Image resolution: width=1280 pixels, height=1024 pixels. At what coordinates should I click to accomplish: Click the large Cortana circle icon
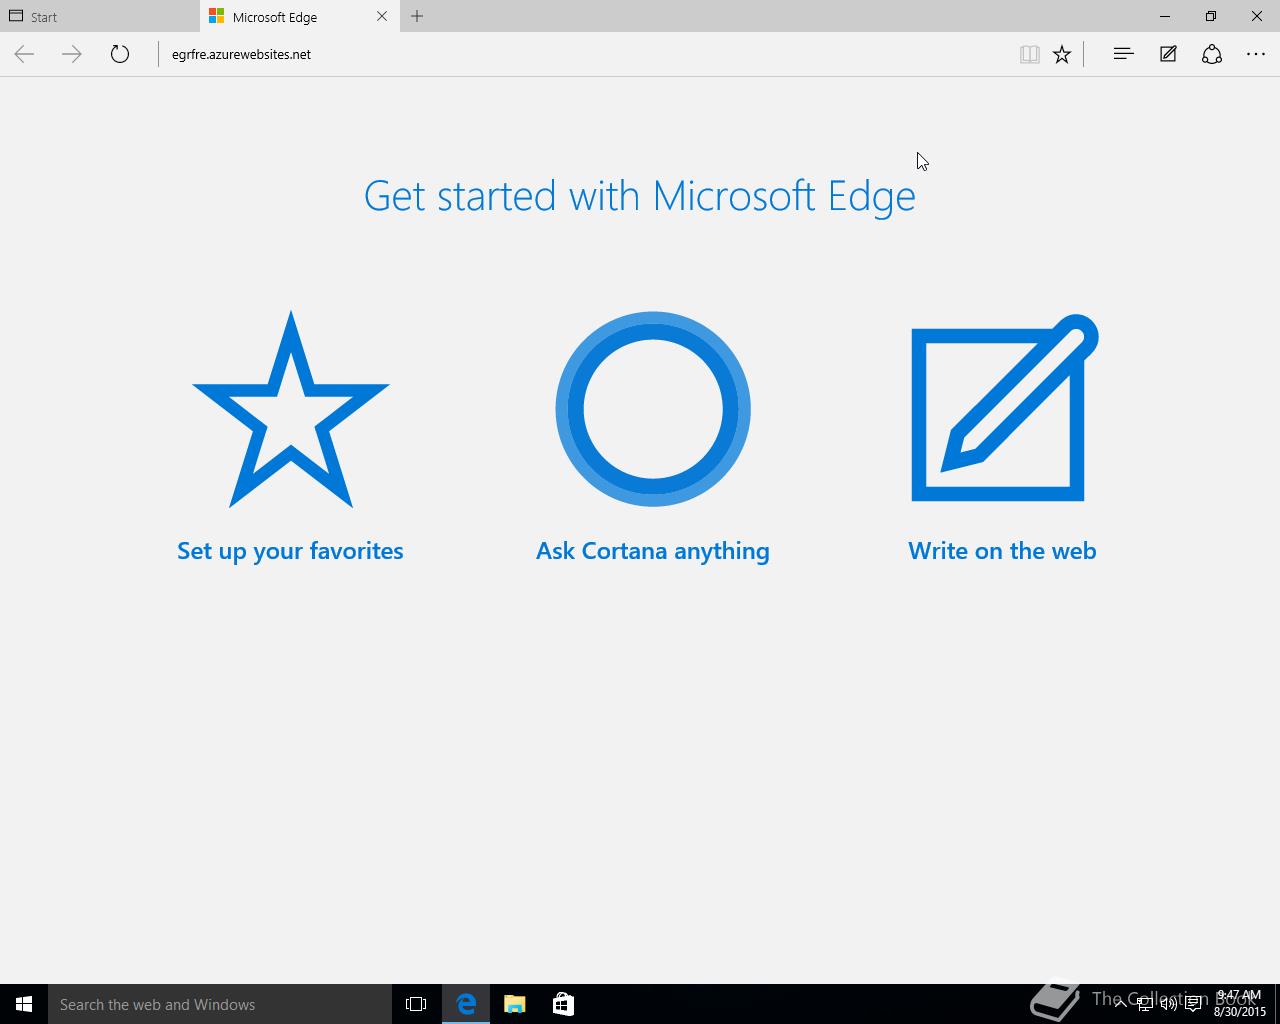click(x=653, y=409)
